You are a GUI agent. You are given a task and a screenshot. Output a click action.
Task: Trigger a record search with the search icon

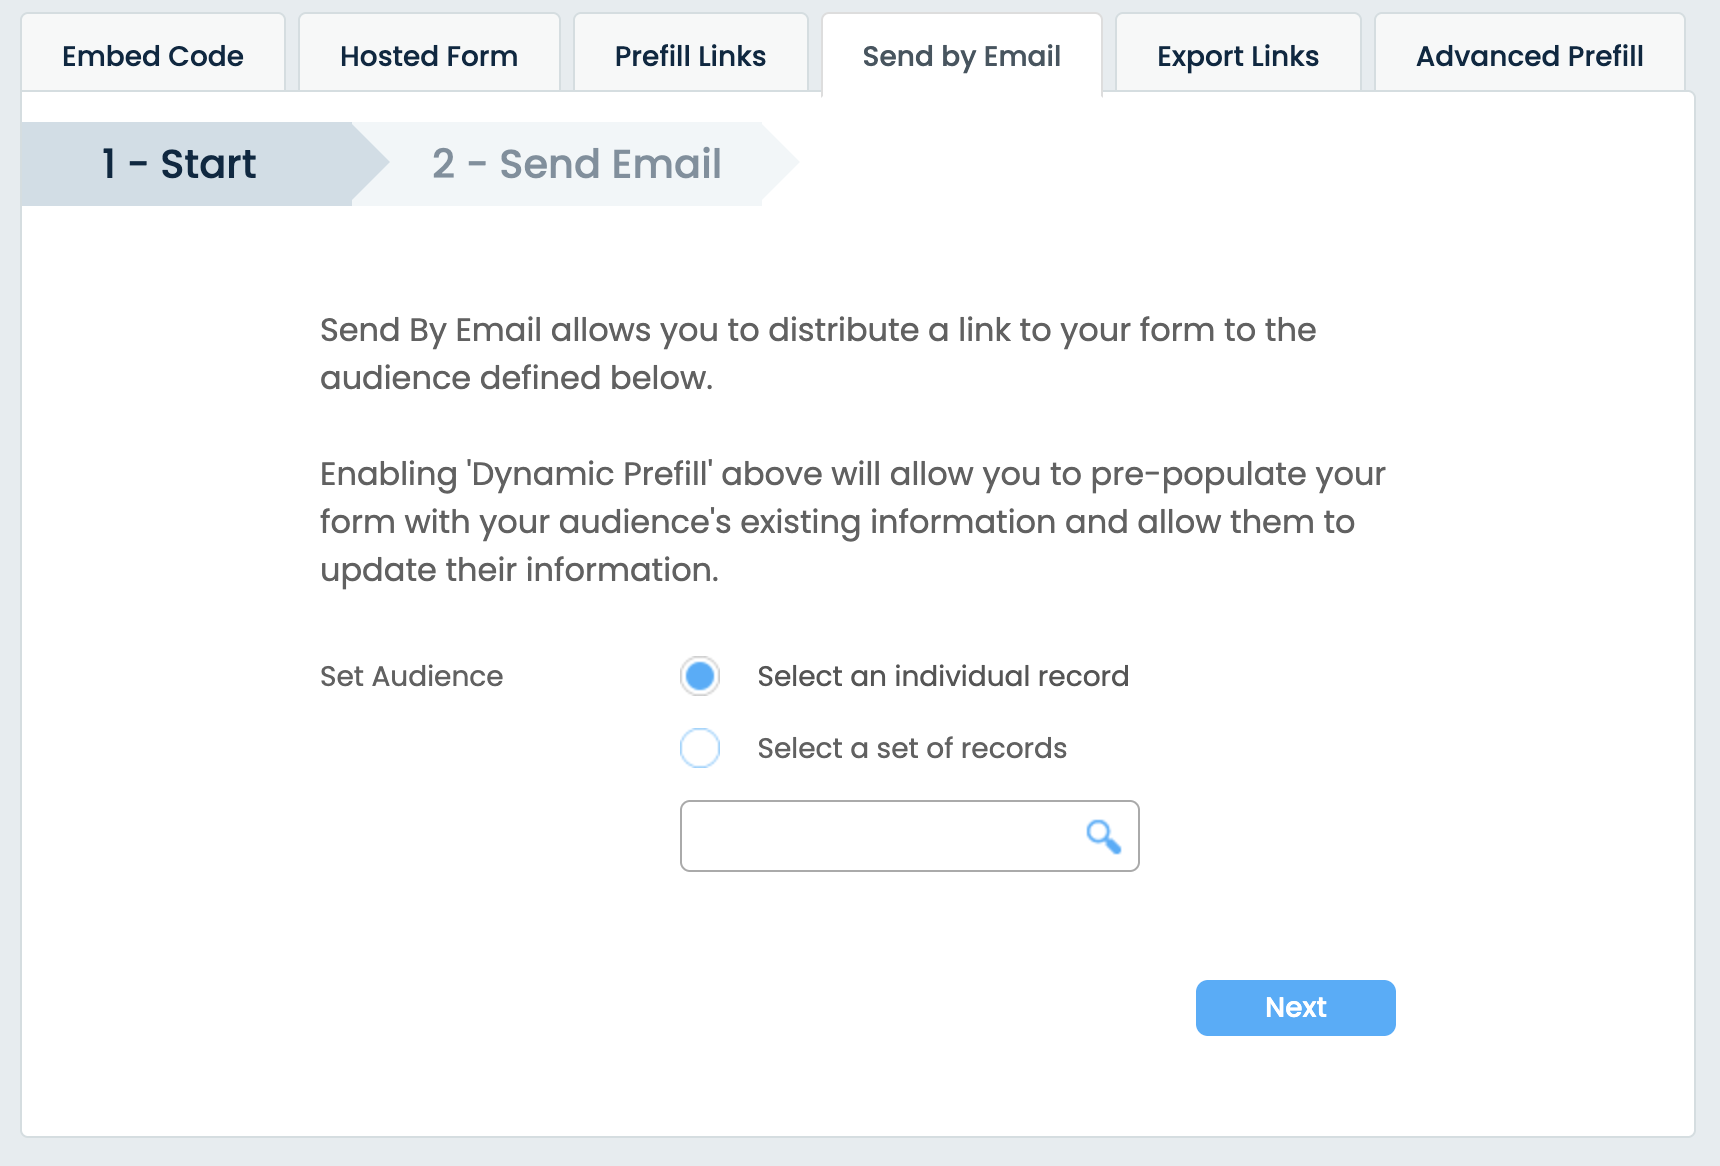coord(1102,836)
